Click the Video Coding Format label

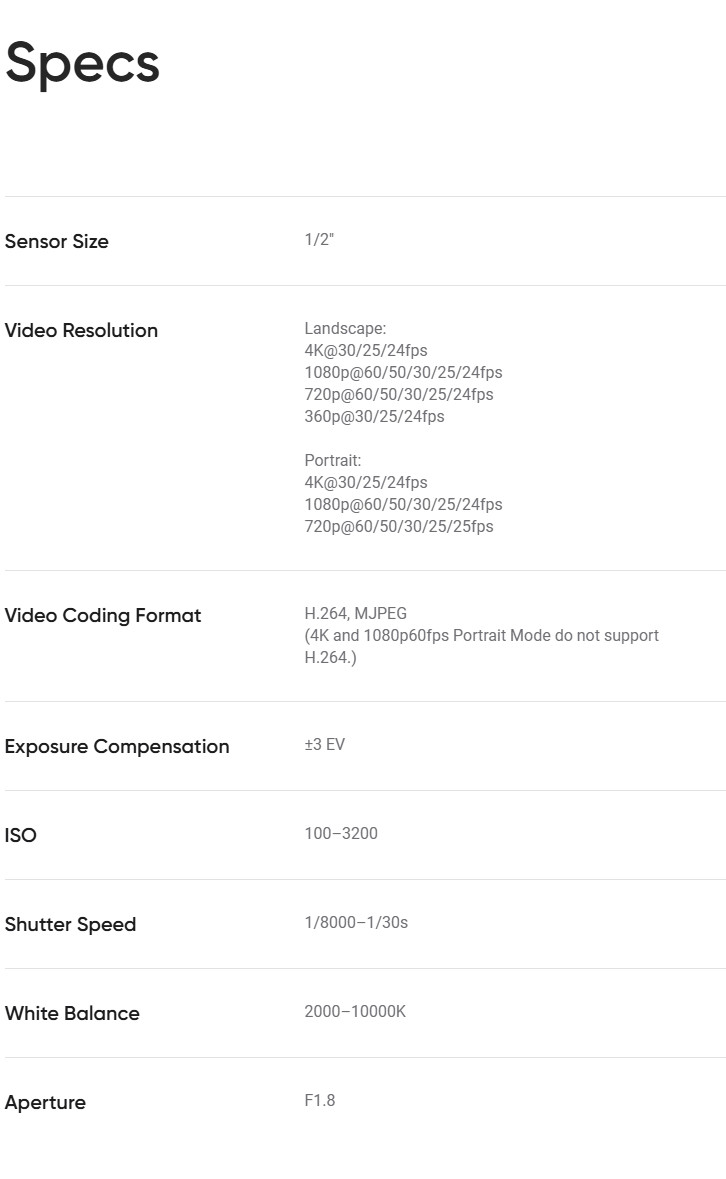point(103,615)
